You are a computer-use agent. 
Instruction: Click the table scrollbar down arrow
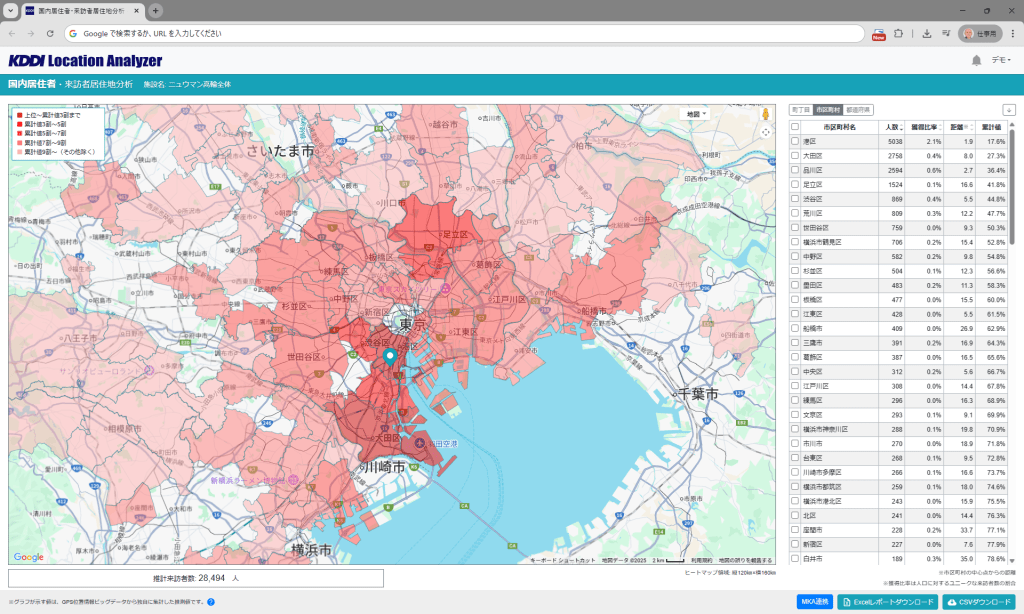1012,560
